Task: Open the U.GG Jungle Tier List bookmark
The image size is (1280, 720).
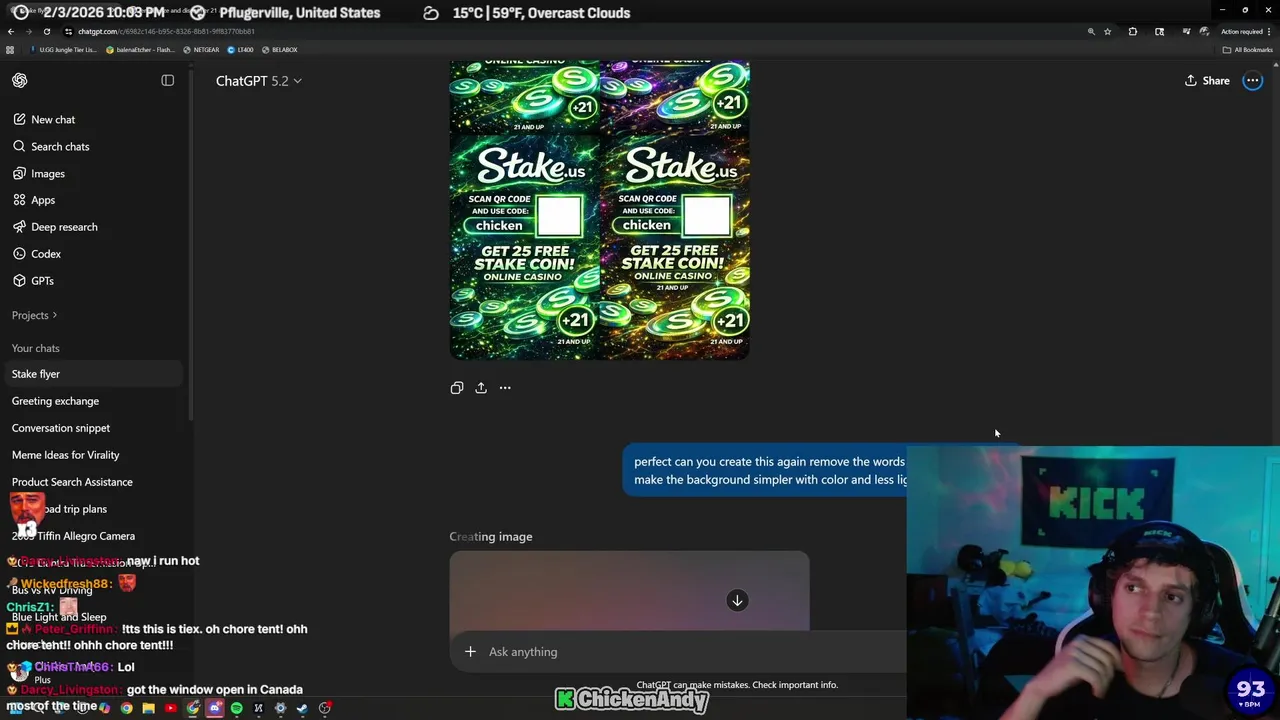Action: pos(63,50)
